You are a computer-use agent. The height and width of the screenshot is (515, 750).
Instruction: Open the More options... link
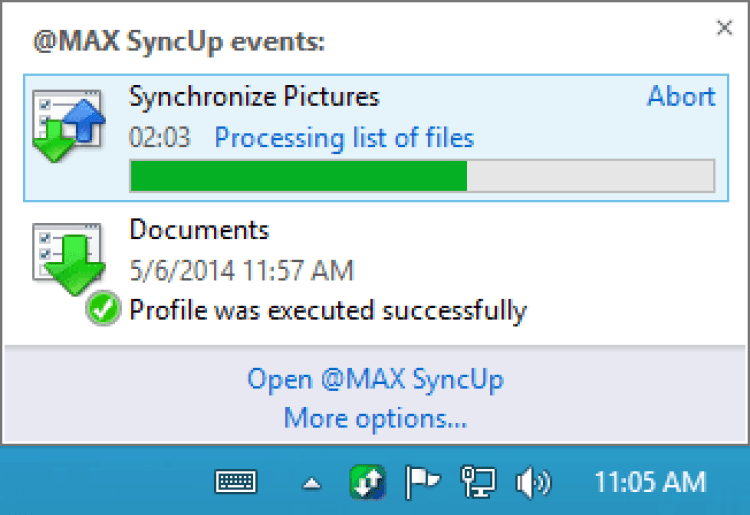pyautogui.click(x=375, y=417)
